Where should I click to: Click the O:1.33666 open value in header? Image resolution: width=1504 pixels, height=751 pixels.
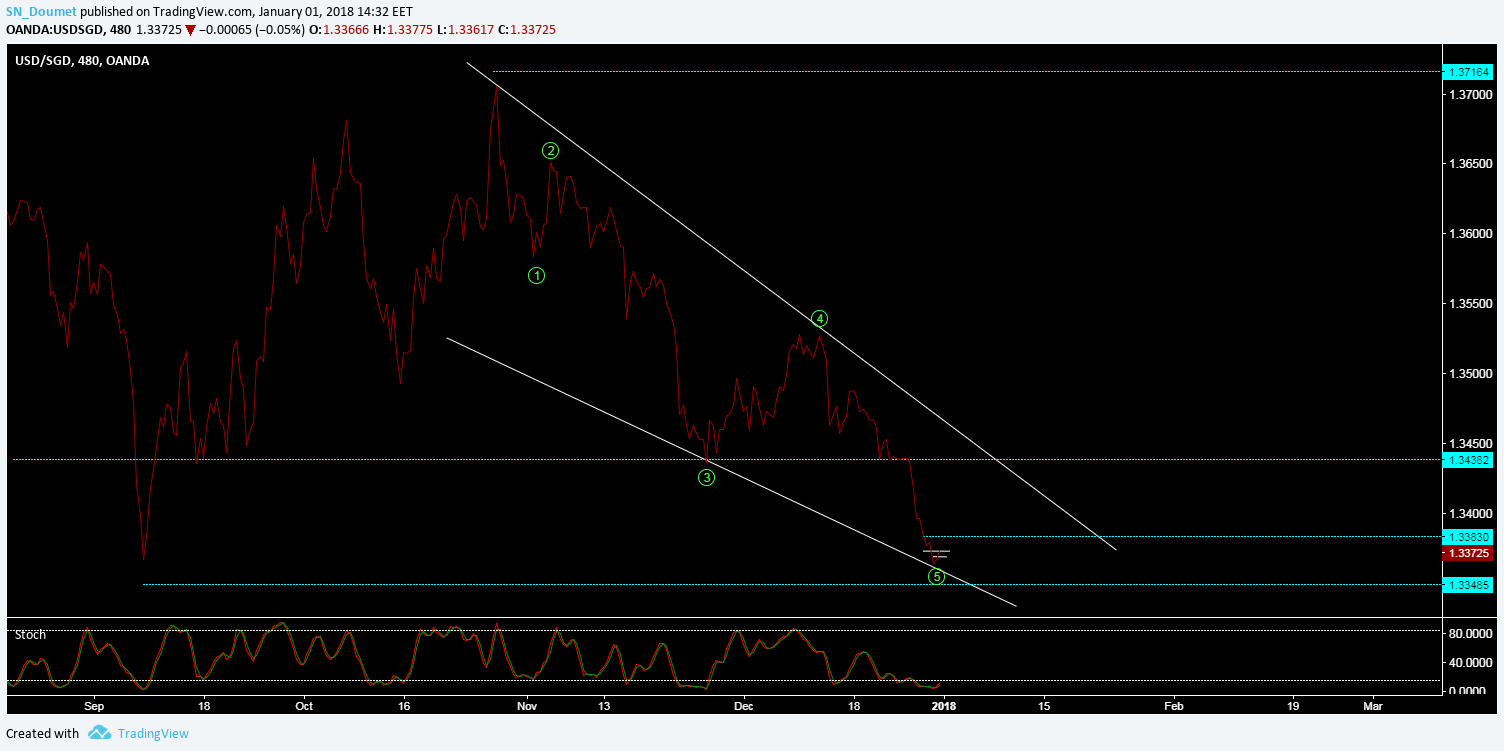coord(340,30)
